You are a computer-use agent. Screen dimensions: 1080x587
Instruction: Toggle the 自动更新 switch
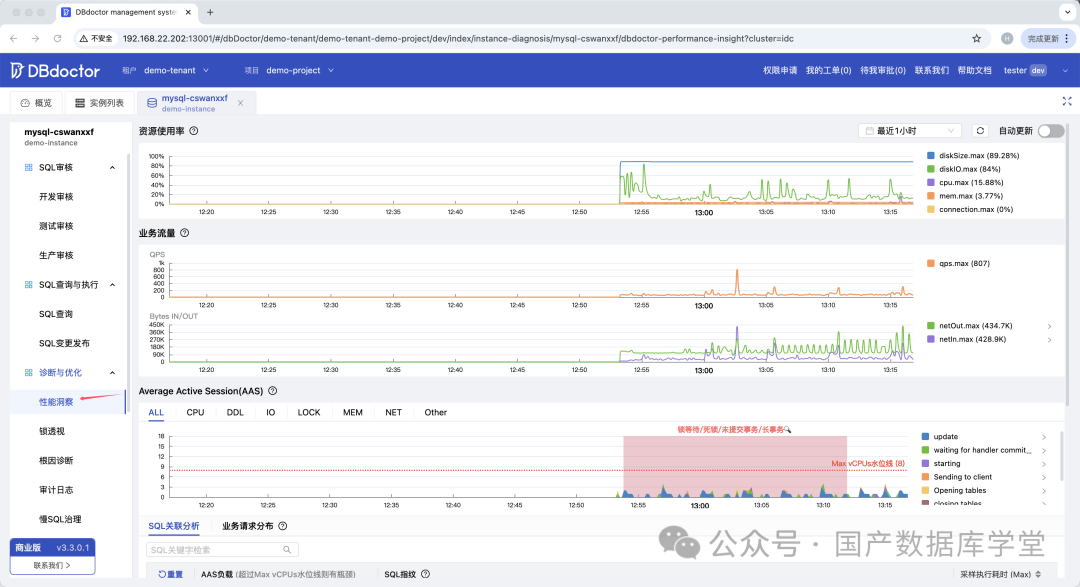tap(1051, 131)
